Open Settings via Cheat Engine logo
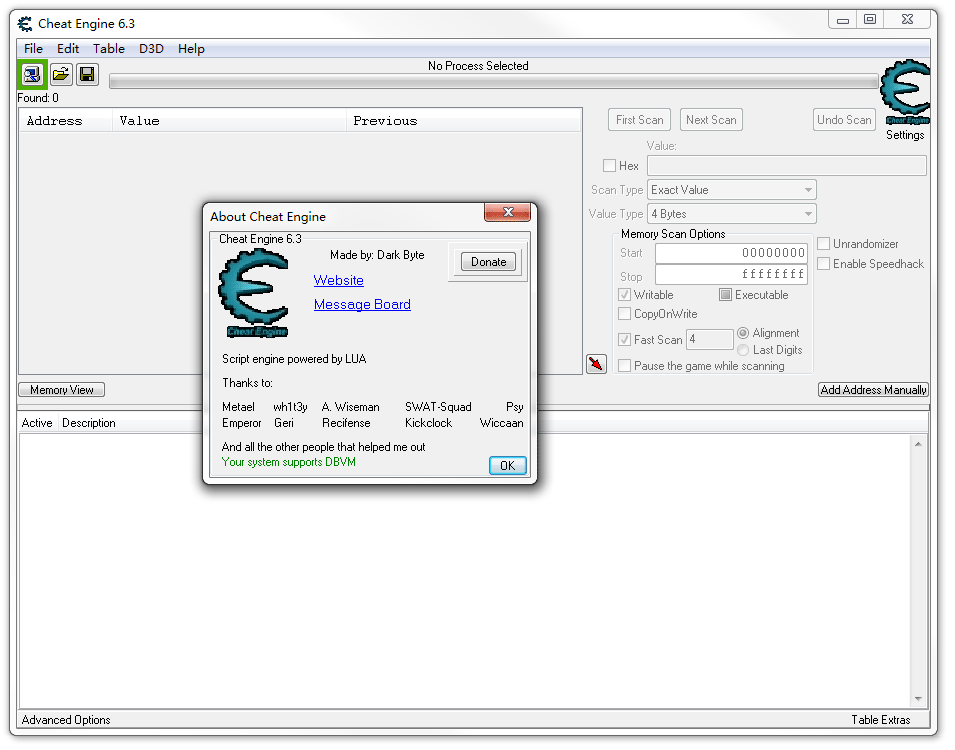Screen dimensions: 955x750 click(904, 94)
